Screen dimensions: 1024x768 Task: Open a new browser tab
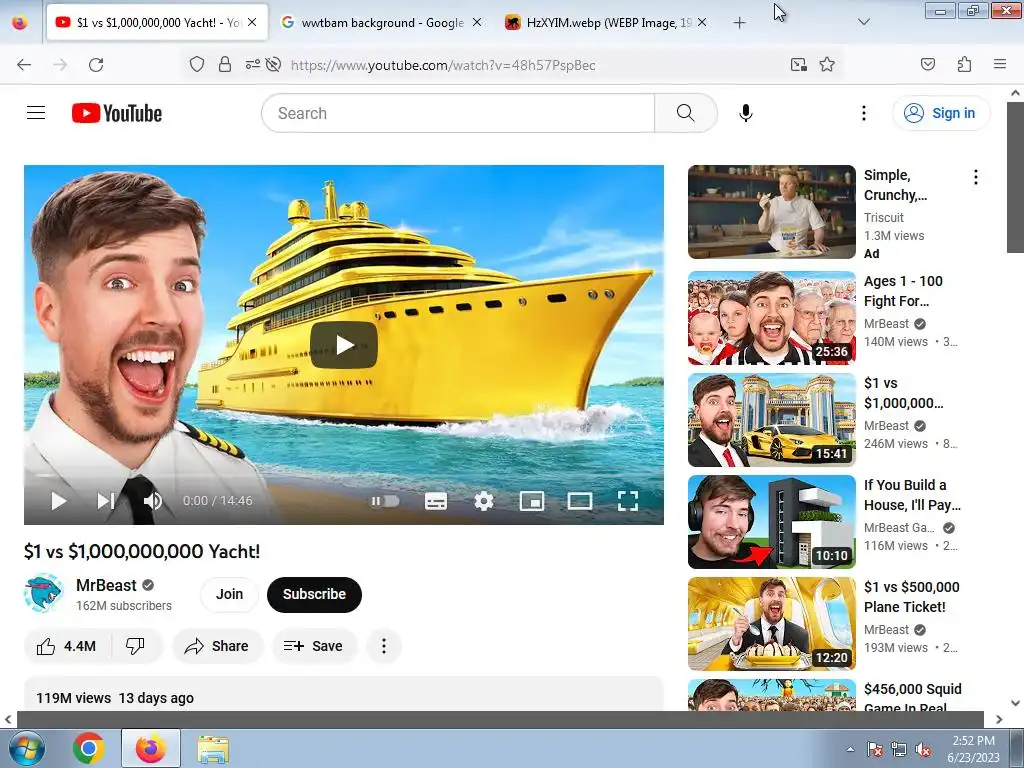[739, 23]
